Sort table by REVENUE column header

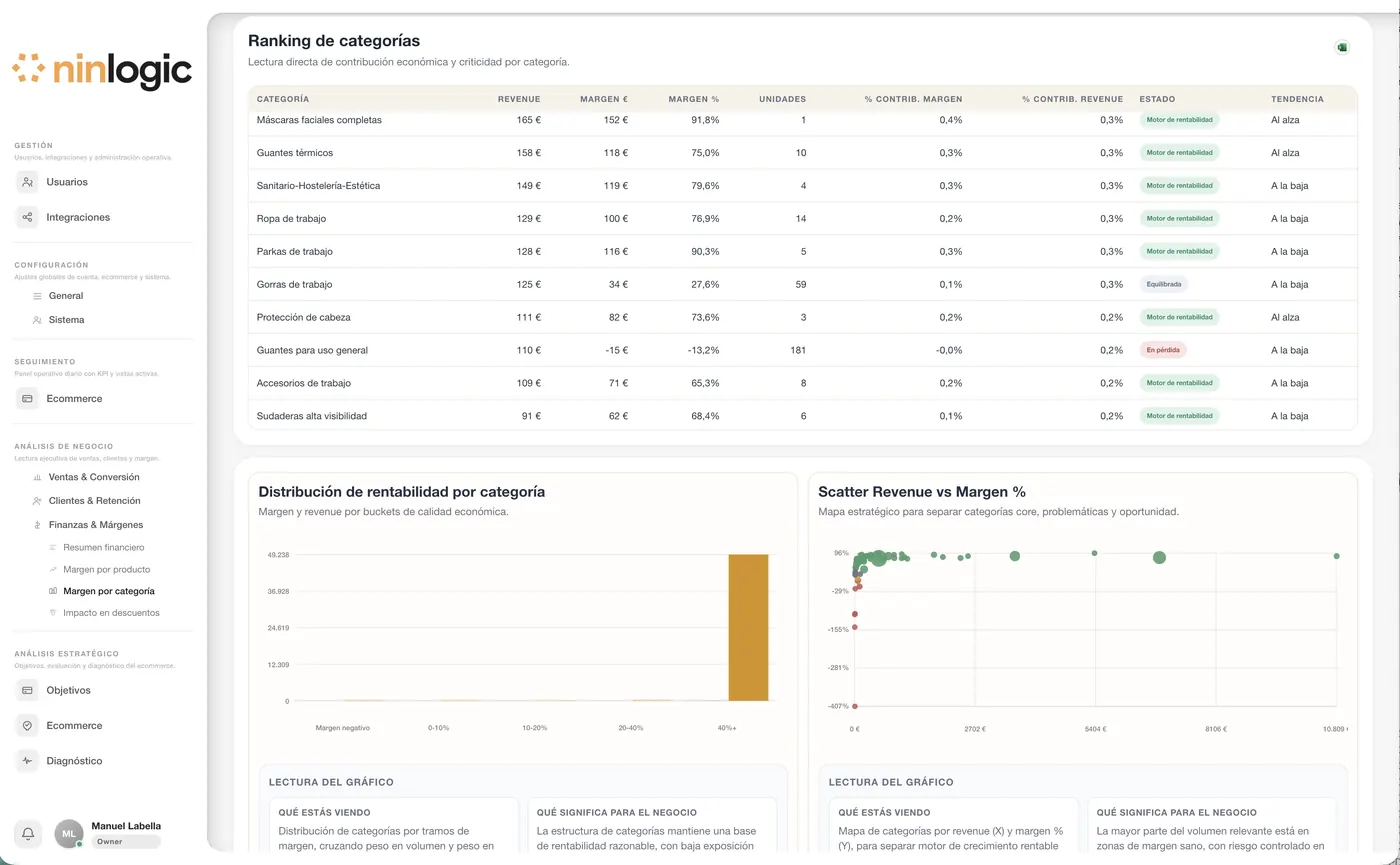tap(519, 99)
